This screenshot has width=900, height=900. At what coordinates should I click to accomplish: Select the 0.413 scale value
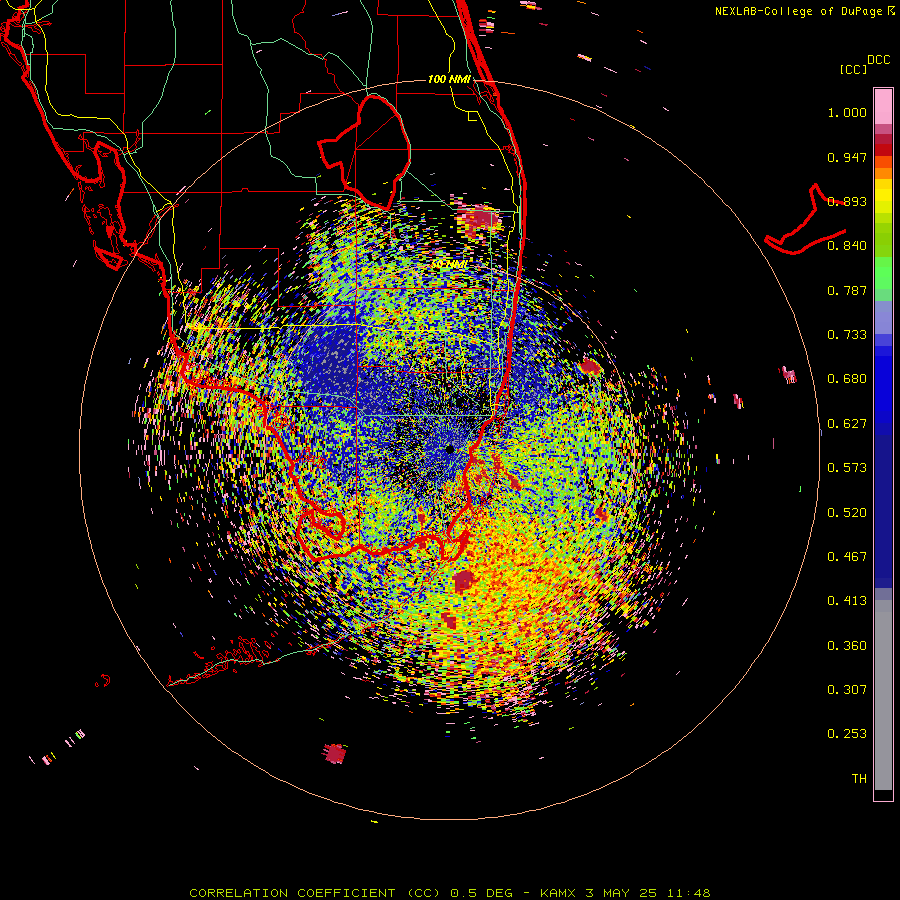click(847, 601)
